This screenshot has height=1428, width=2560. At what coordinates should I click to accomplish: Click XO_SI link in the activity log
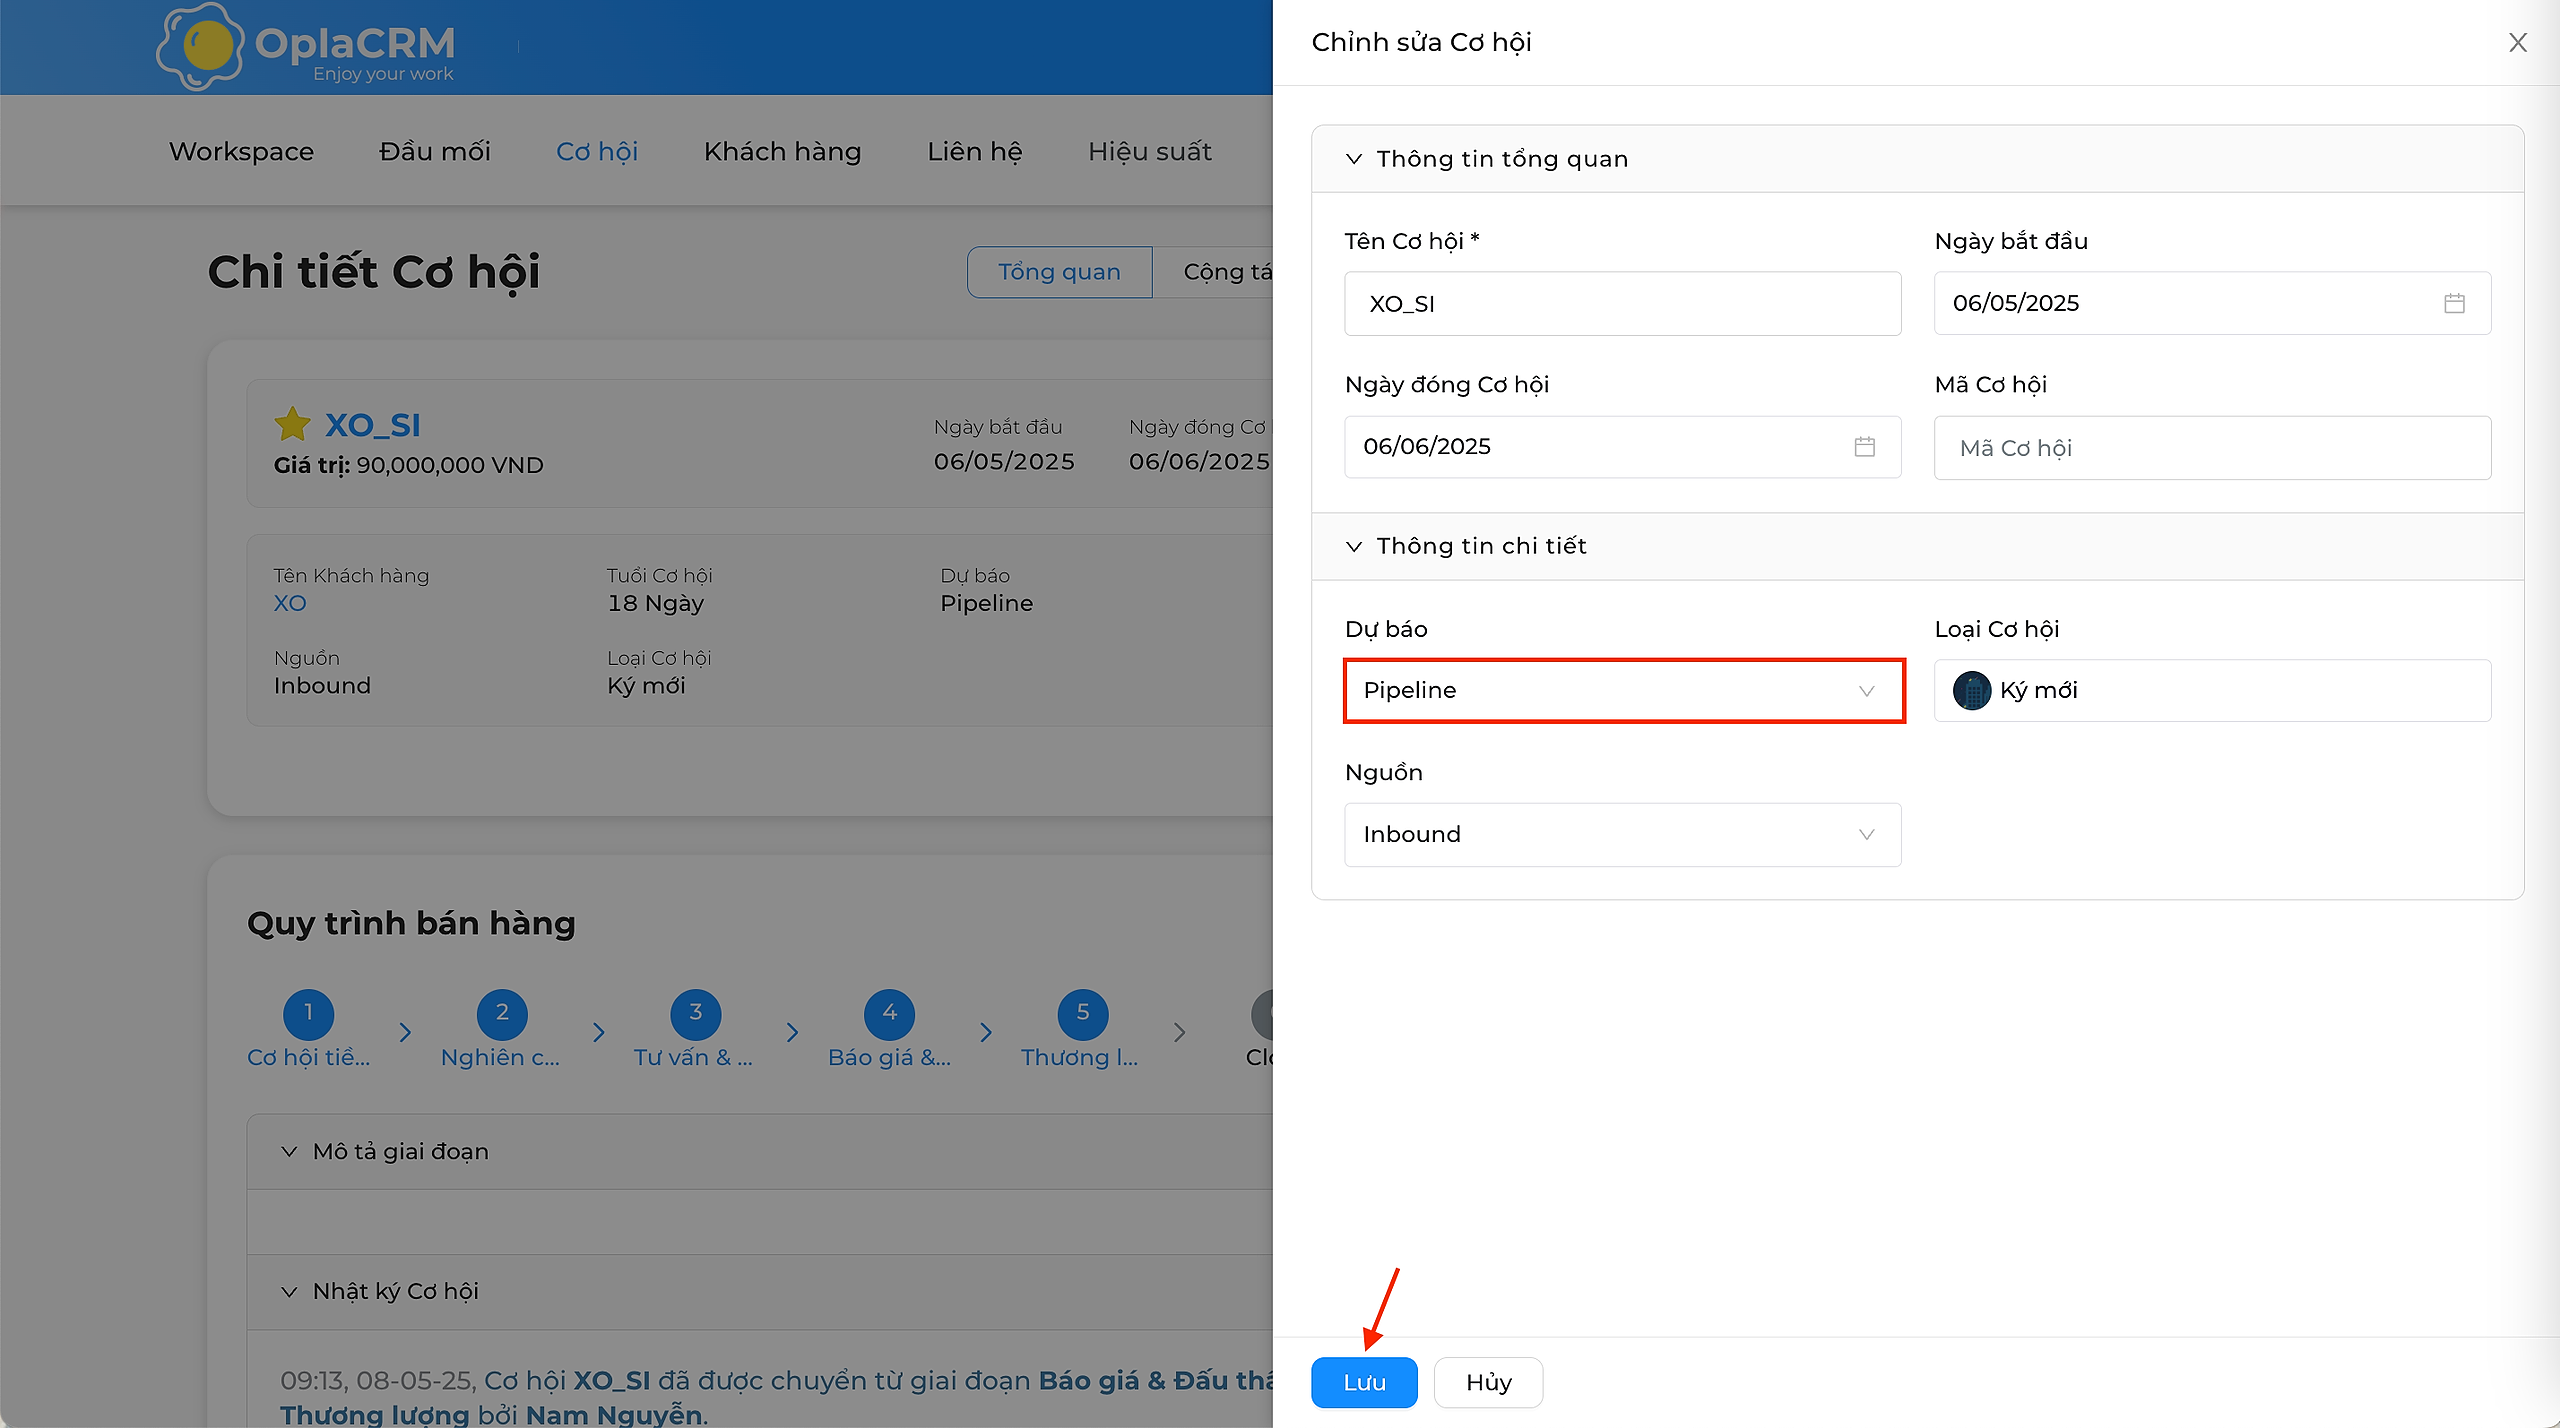(x=611, y=1380)
